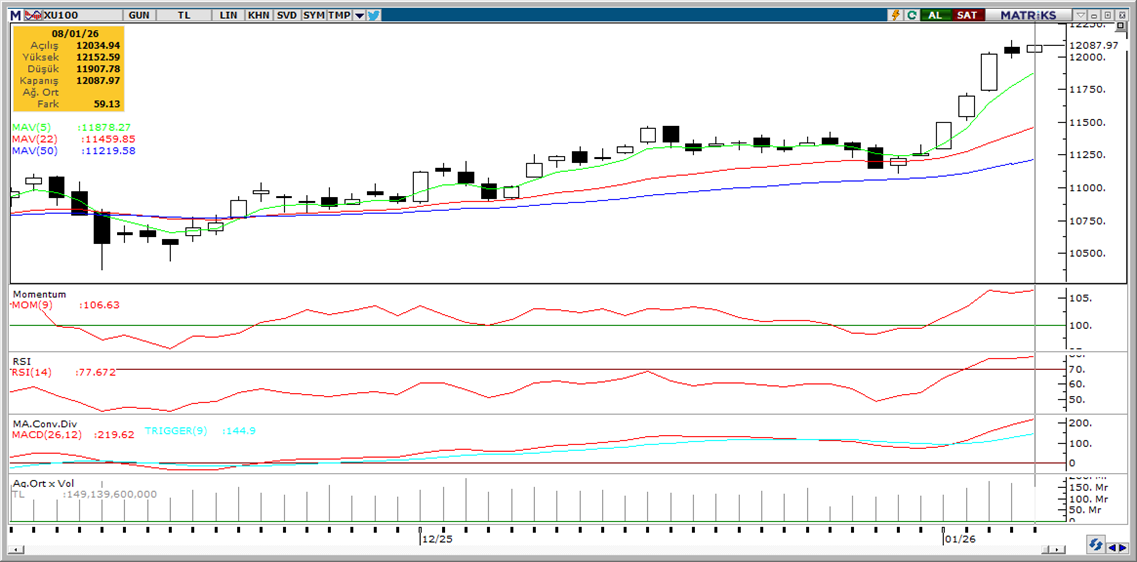Click the horizontal scrollbar right arrow
The height and width of the screenshot is (562, 1137).
pos(1058,549)
